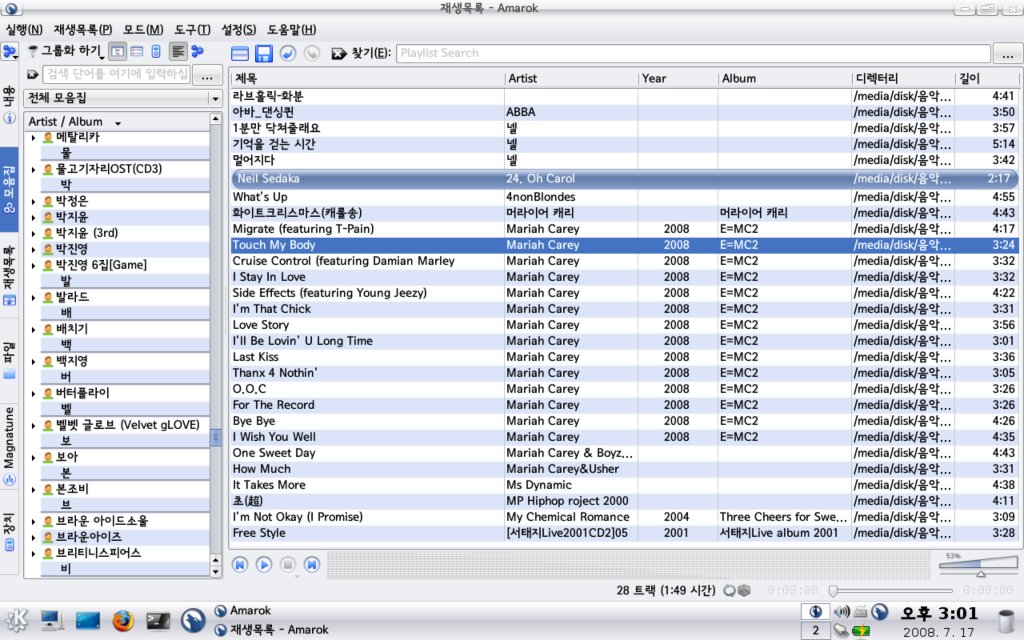This screenshot has width=1024, height=640.
Task: Click the clear playlist icon
Action: click(240, 53)
